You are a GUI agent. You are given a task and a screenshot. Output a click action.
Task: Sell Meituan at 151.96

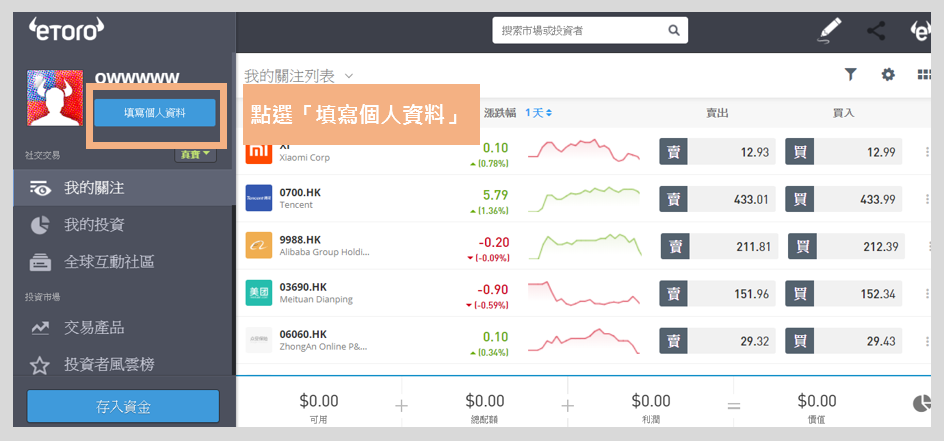click(718, 294)
